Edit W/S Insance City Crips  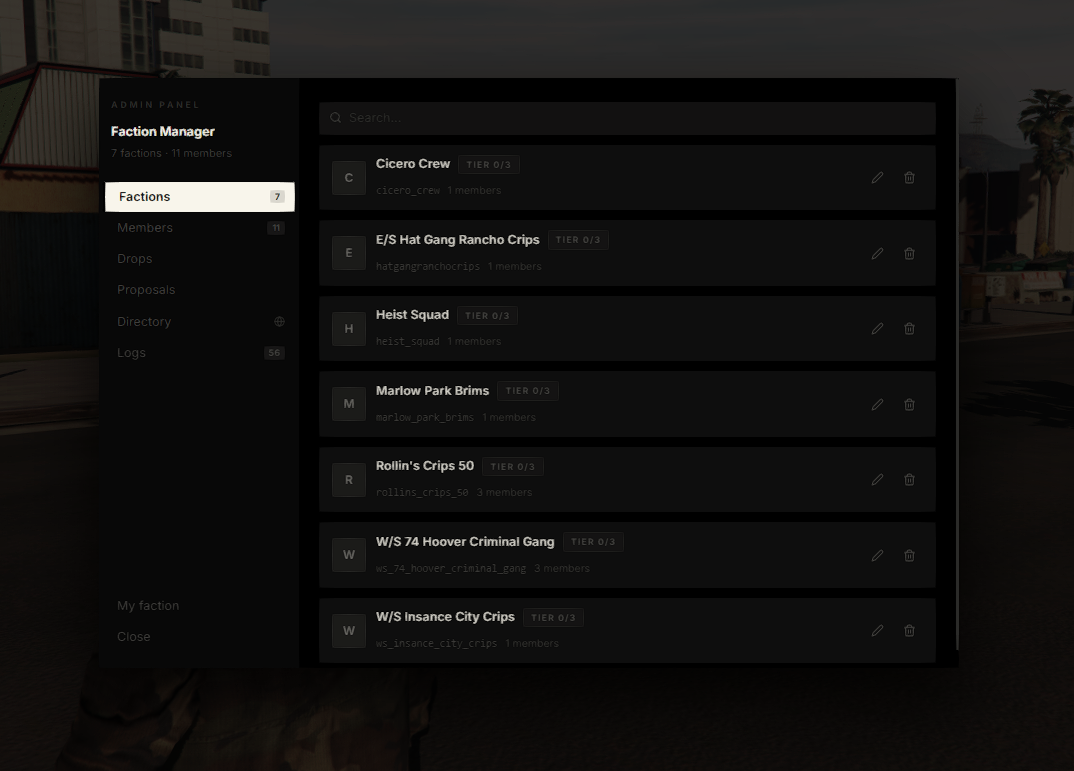point(877,631)
